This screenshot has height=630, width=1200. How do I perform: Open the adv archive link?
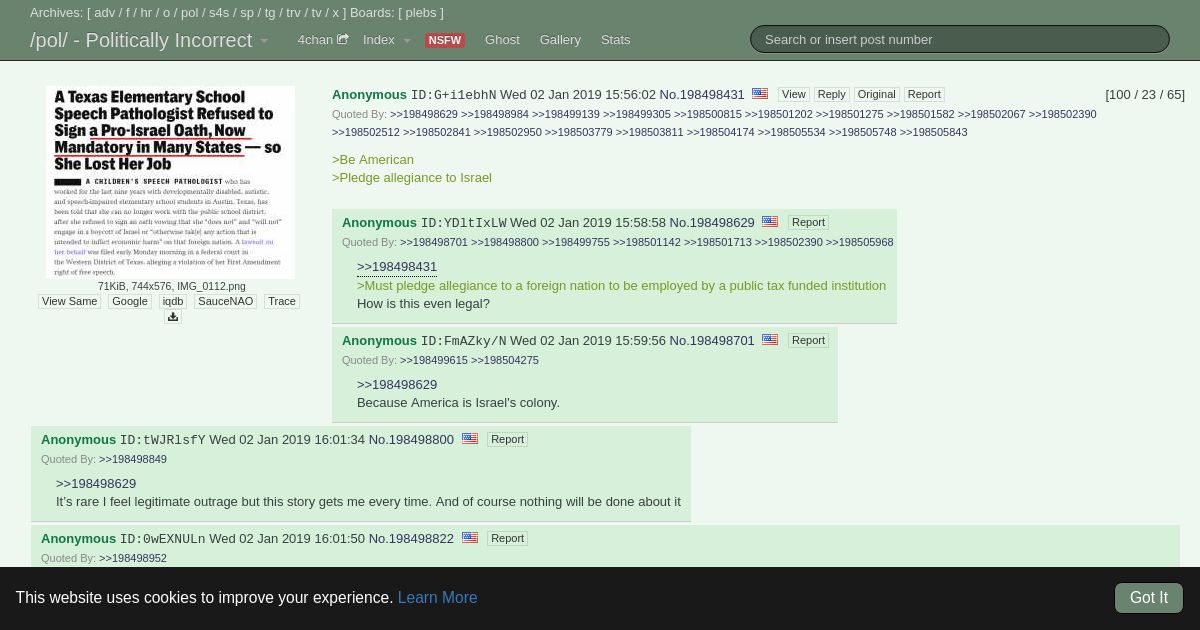105,13
